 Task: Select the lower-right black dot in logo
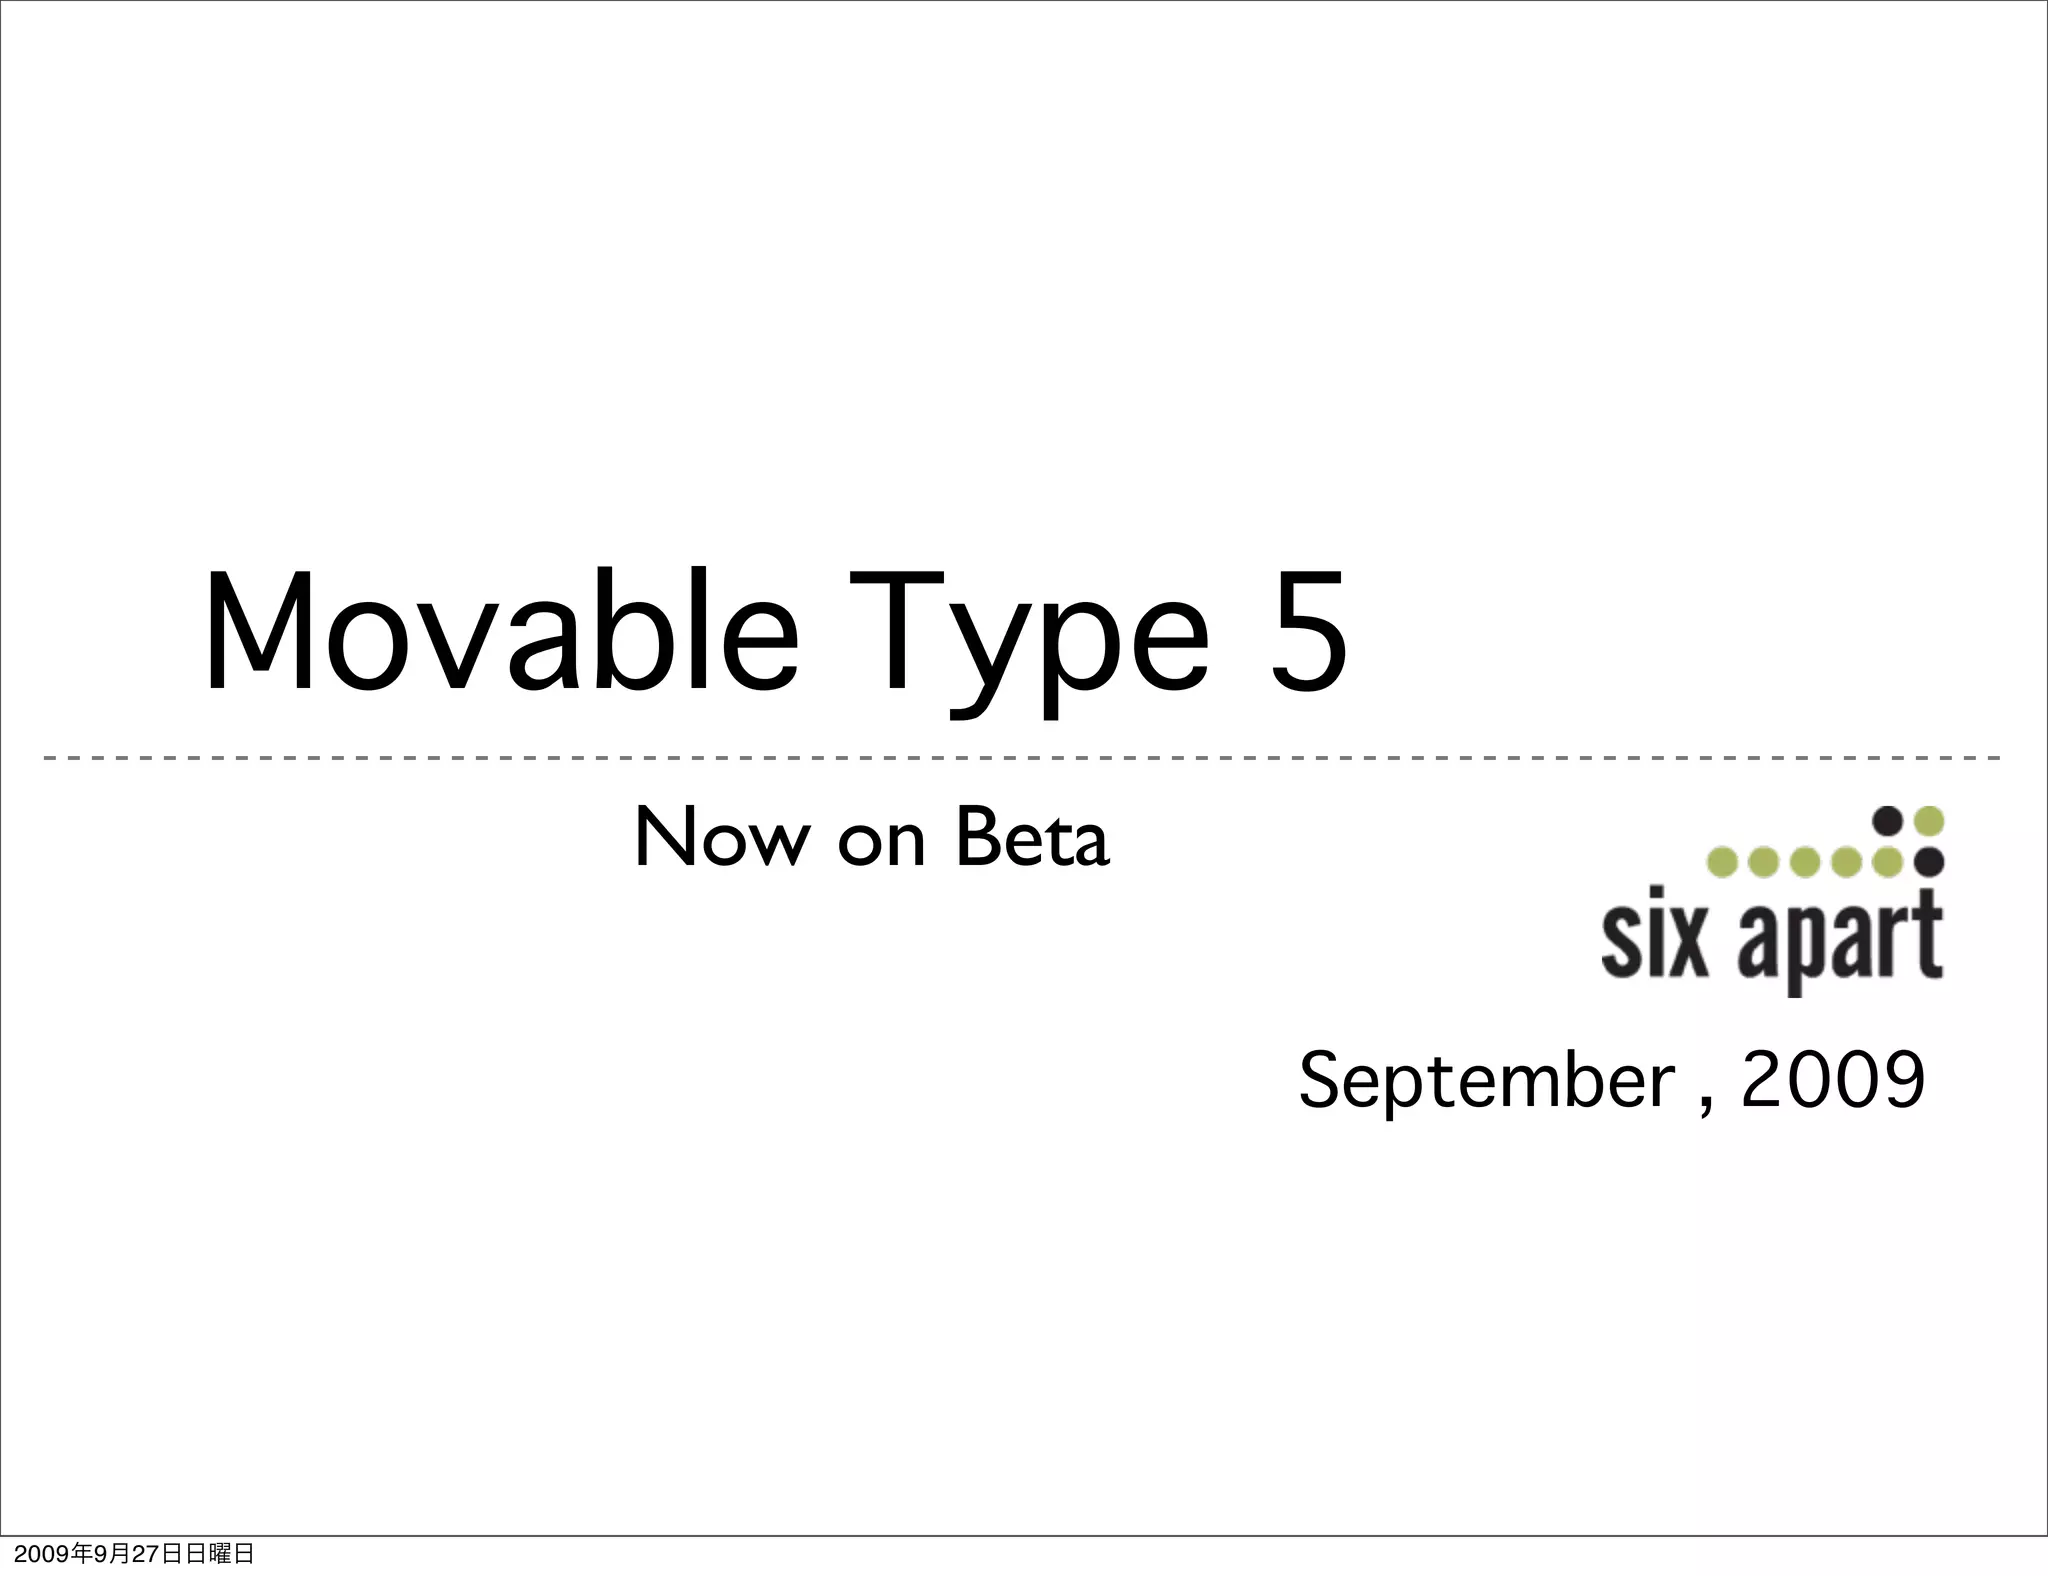click(x=1929, y=861)
